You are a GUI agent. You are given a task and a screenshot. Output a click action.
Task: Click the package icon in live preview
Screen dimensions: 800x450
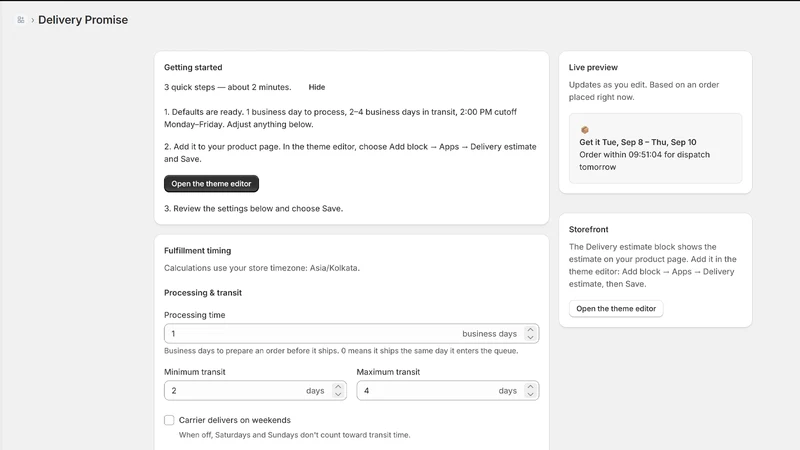click(585, 130)
